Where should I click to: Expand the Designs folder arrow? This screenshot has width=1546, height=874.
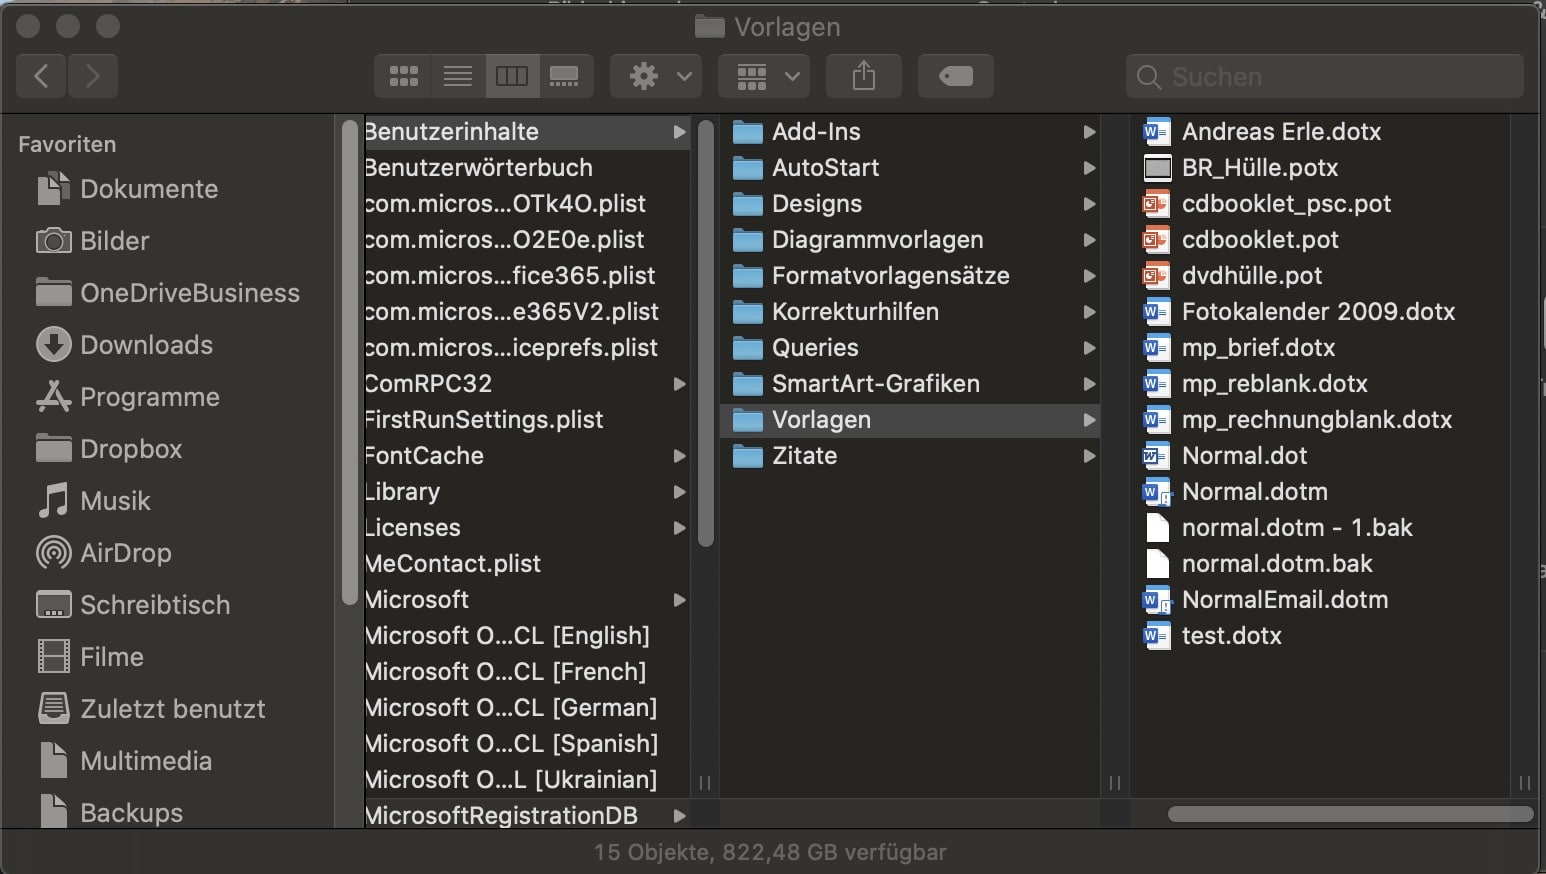coord(1089,204)
